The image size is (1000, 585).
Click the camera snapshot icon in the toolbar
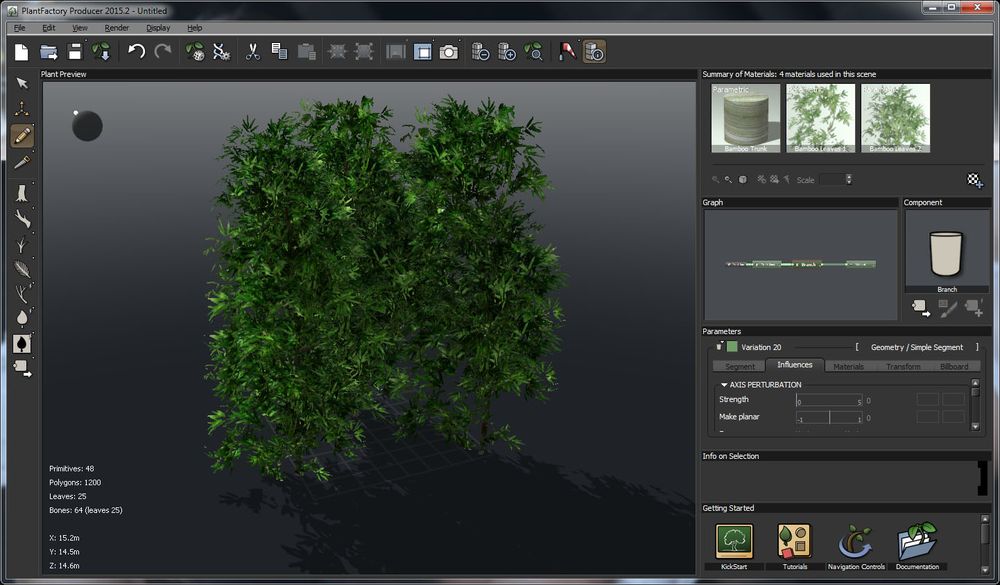point(449,52)
